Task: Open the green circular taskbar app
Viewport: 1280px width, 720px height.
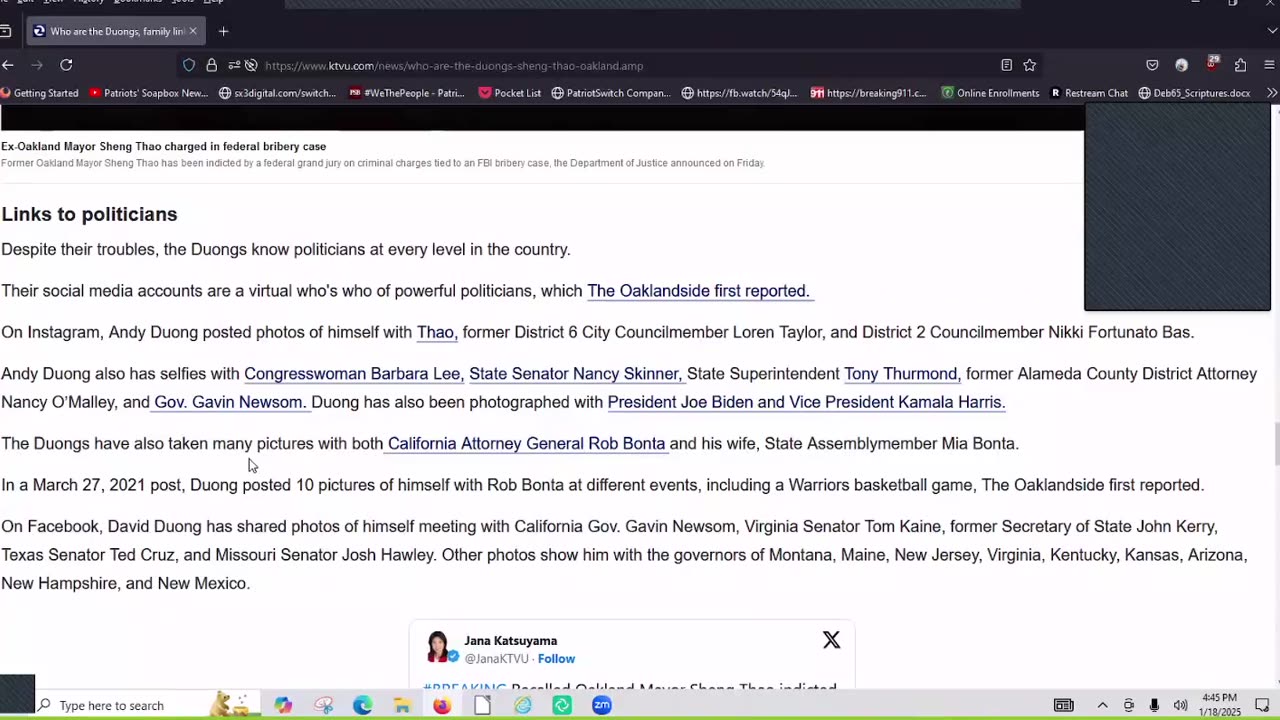Action: [x=562, y=705]
